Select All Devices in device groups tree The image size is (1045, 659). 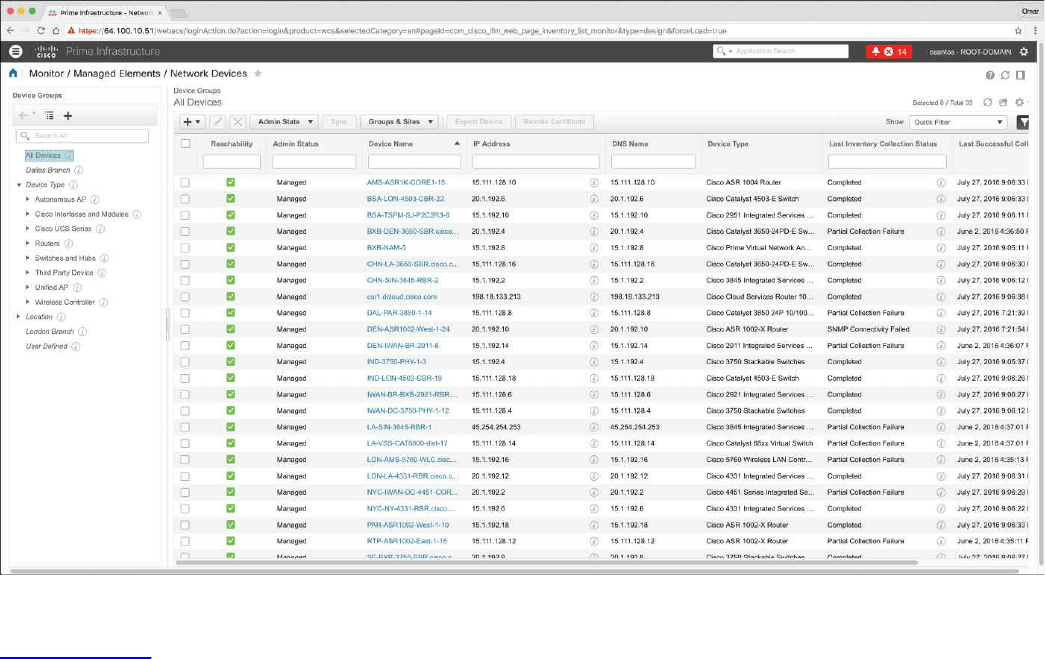click(43, 155)
